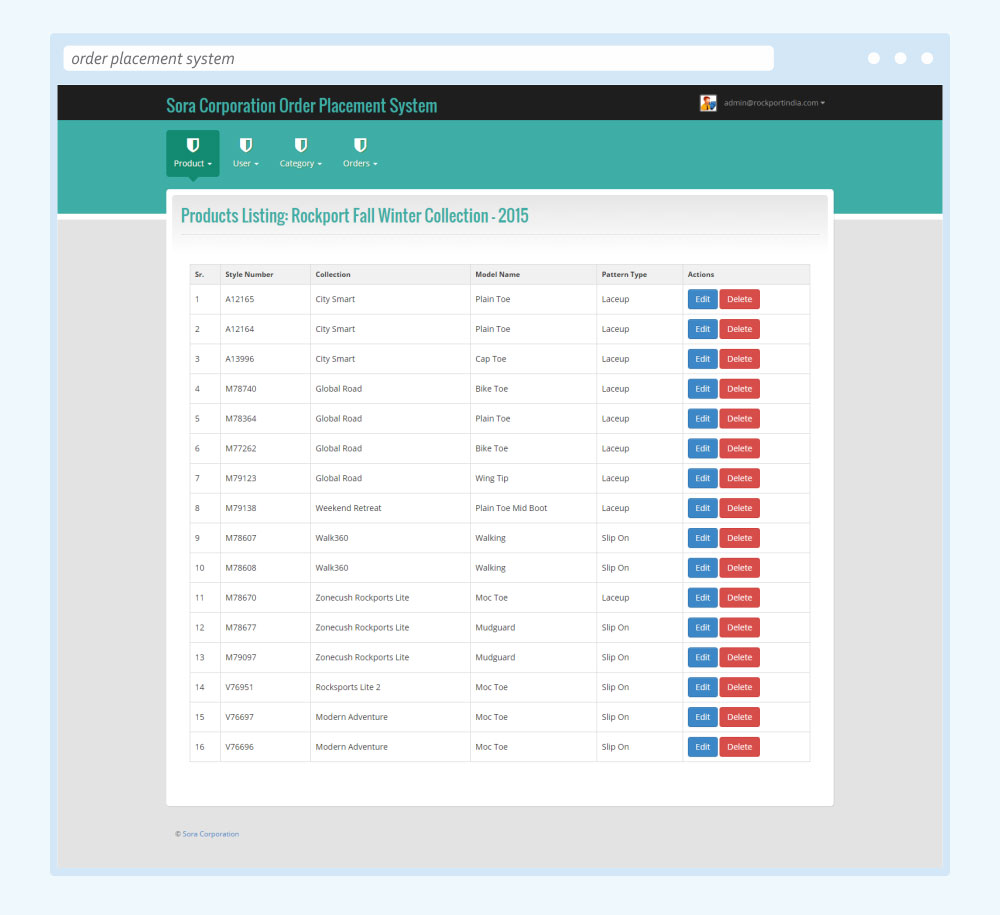Edit product M79138
1000x915 pixels.
click(702, 508)
